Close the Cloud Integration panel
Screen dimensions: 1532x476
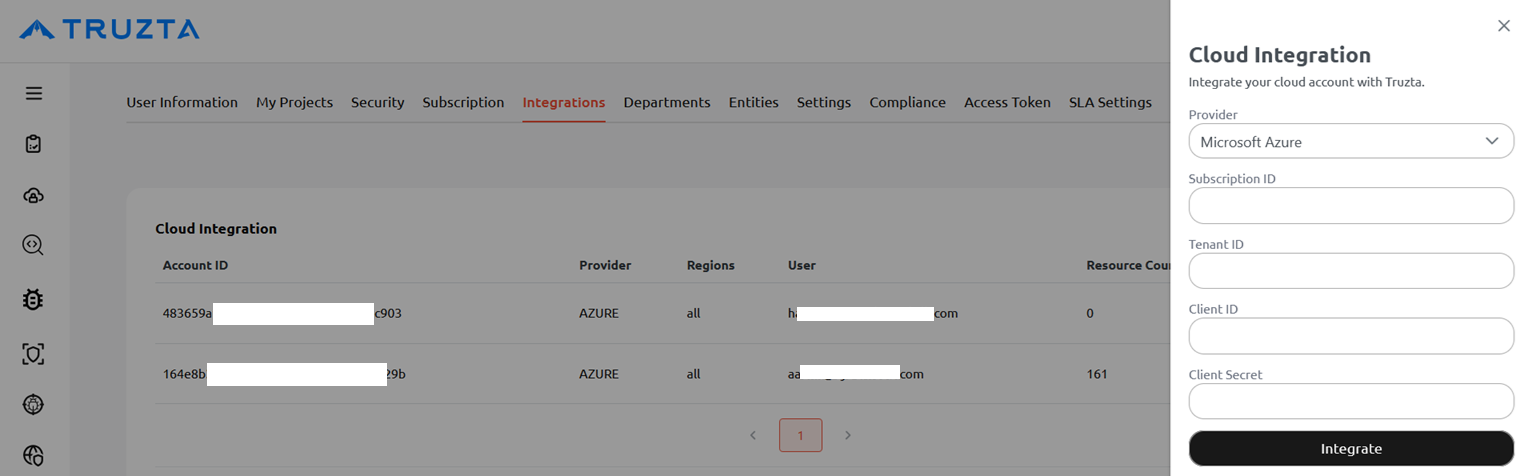point(1503,26)
